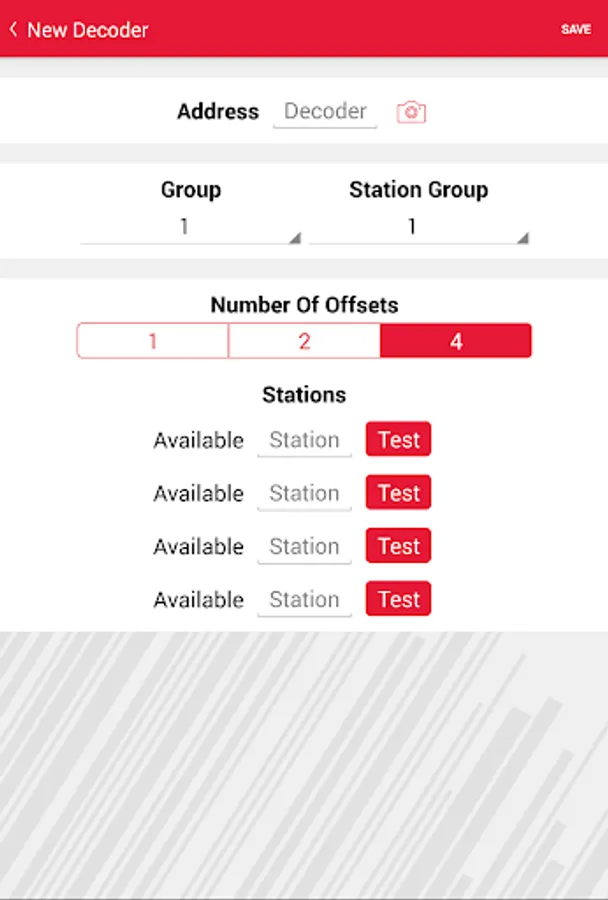The image size is (608, 900).
Task: Tap the New Decoder title text
Action: click(88, 30)
